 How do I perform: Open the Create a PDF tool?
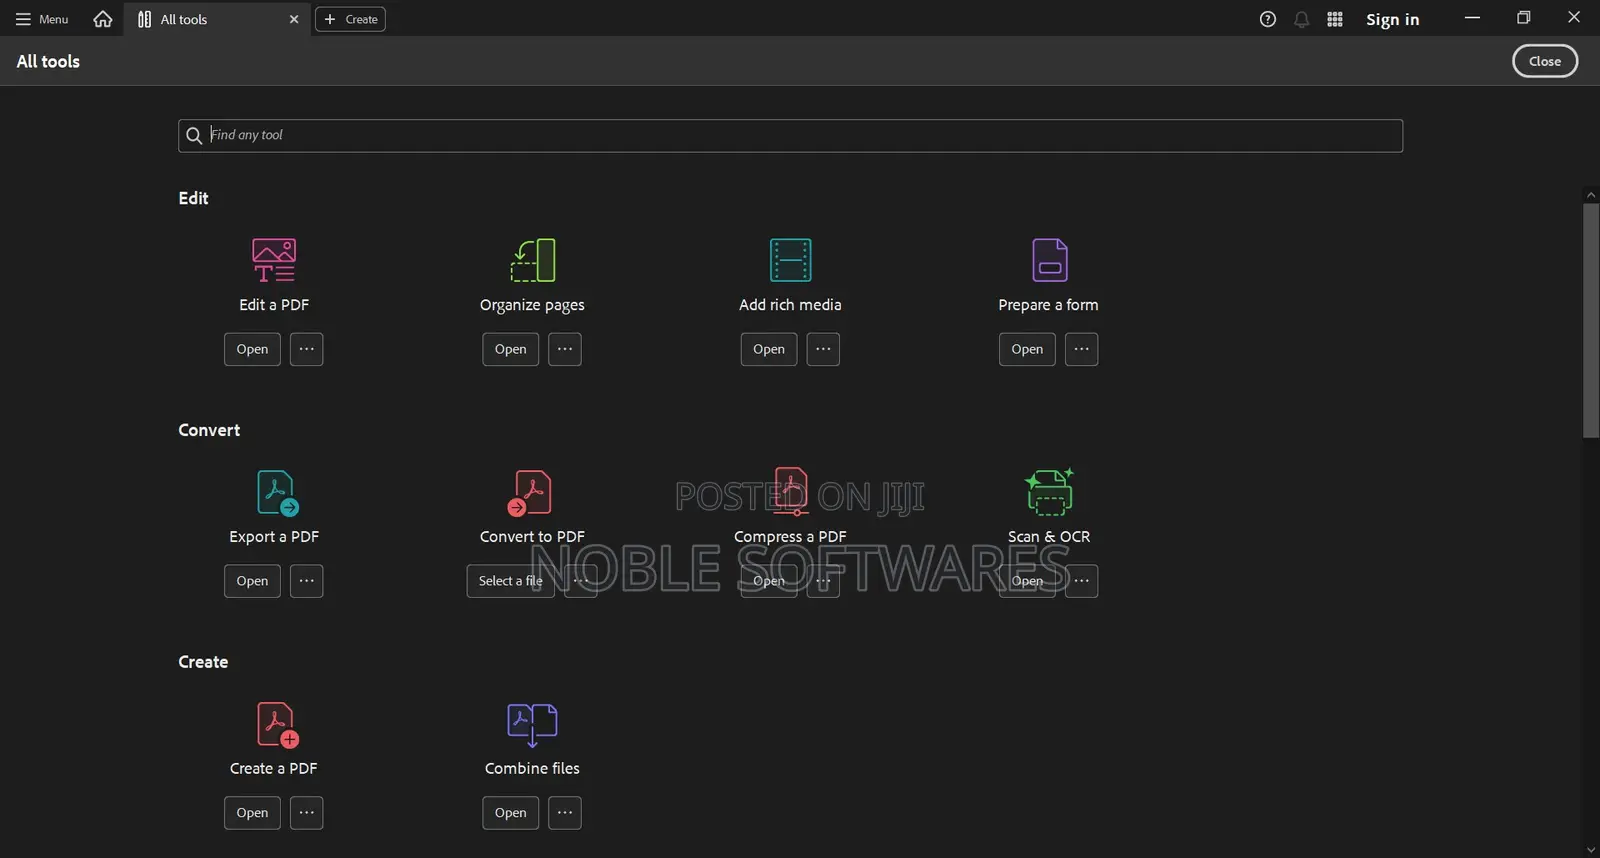click(252, 813)
